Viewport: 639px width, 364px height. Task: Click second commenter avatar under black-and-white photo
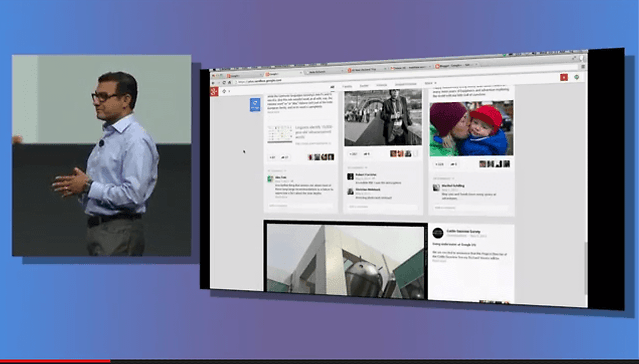350,192
